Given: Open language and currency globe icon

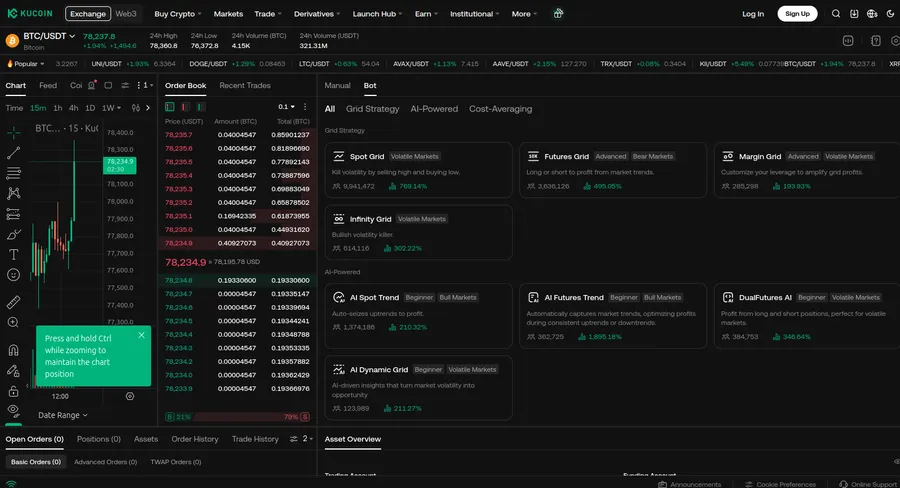Looking at the screenshot, I should click(x=872, y=14).
